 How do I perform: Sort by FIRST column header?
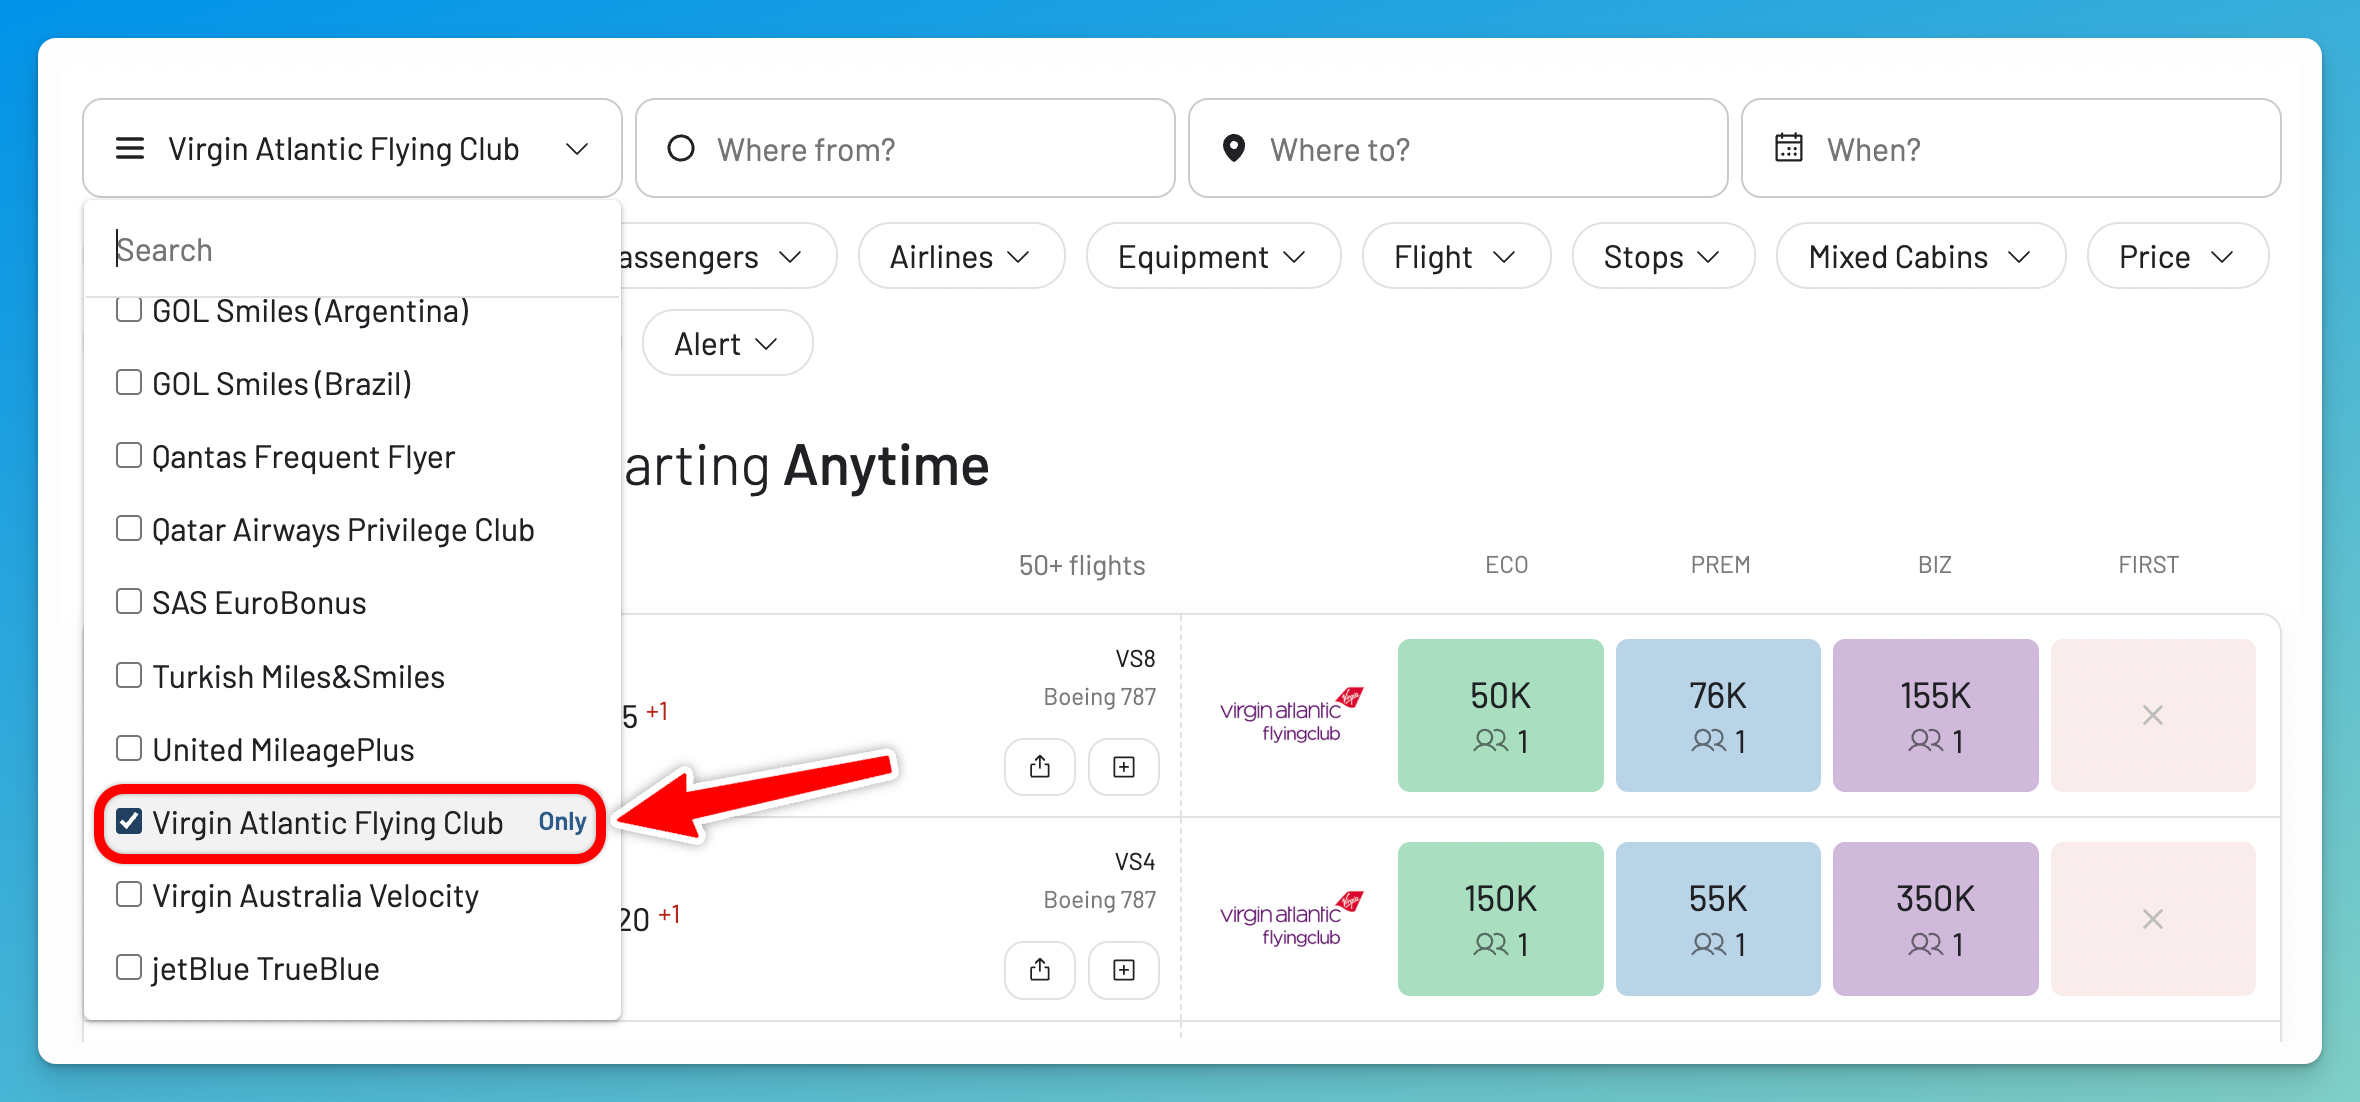coord(2148,565)
